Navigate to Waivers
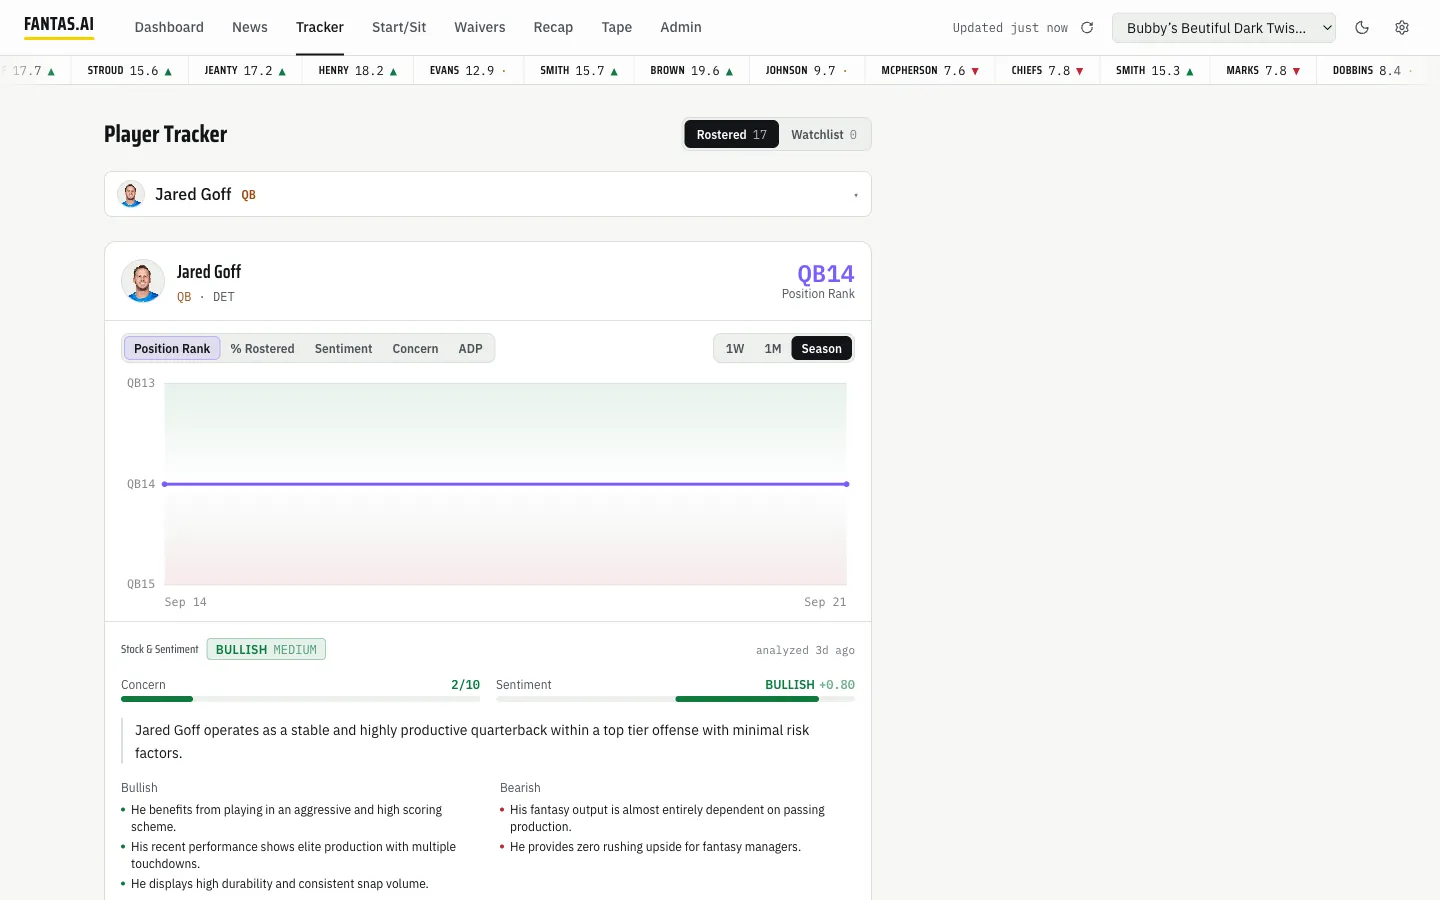1440x900 pixels. pos(480,28)
